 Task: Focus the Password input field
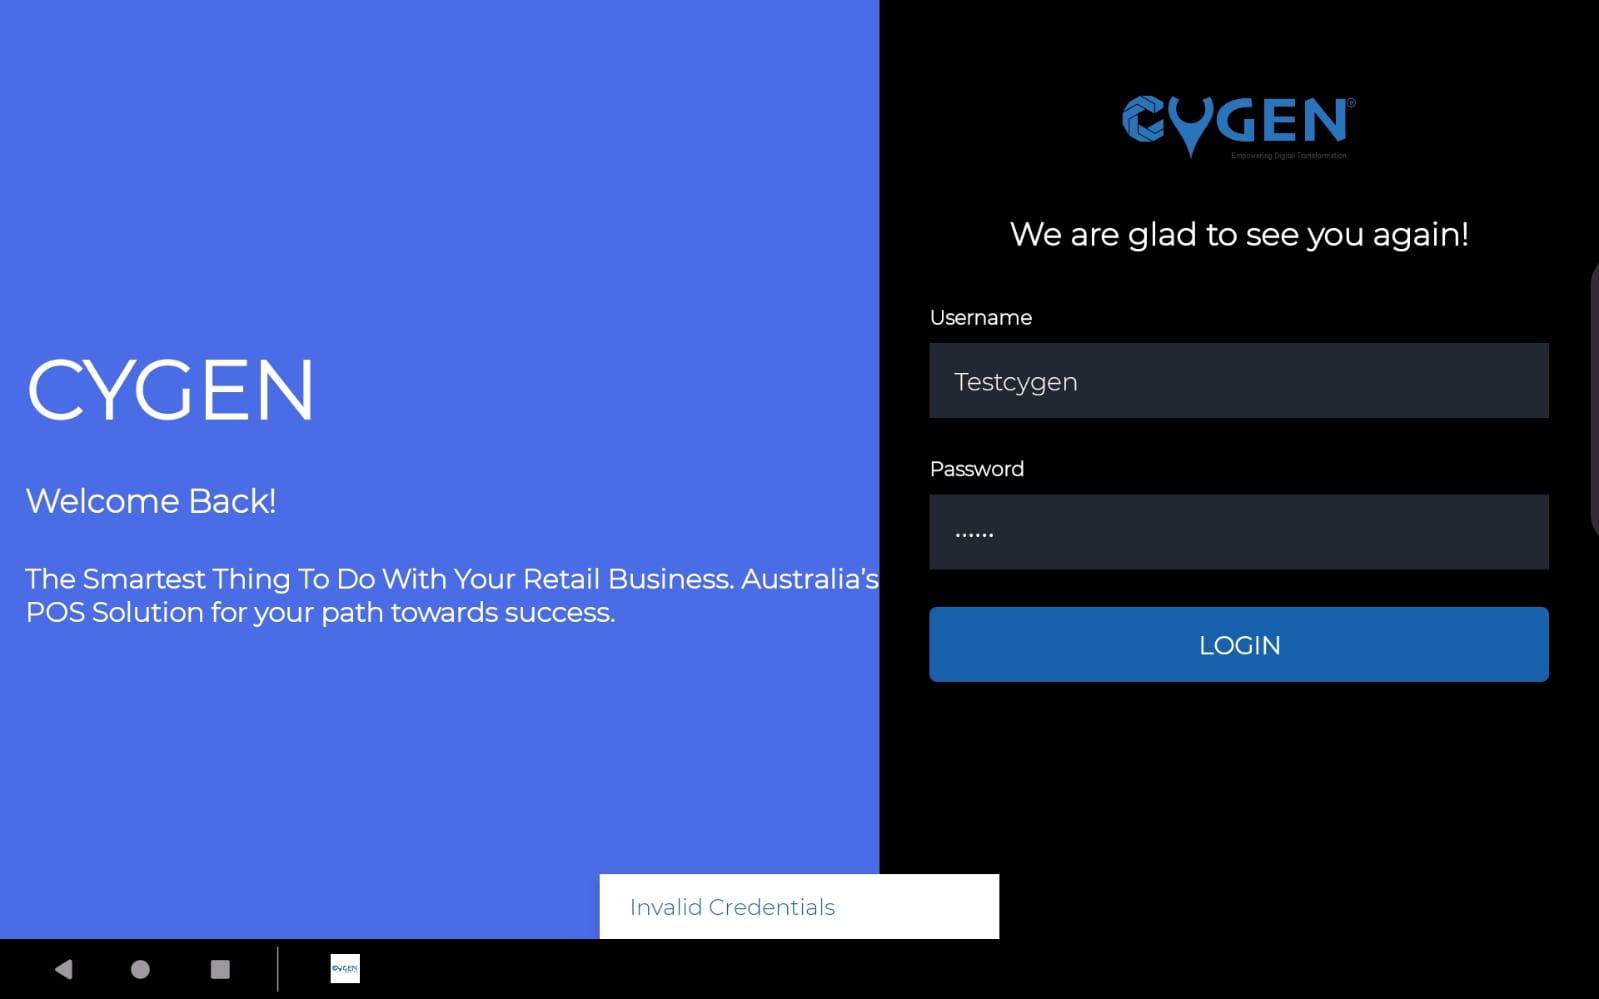pos(1239,532)
